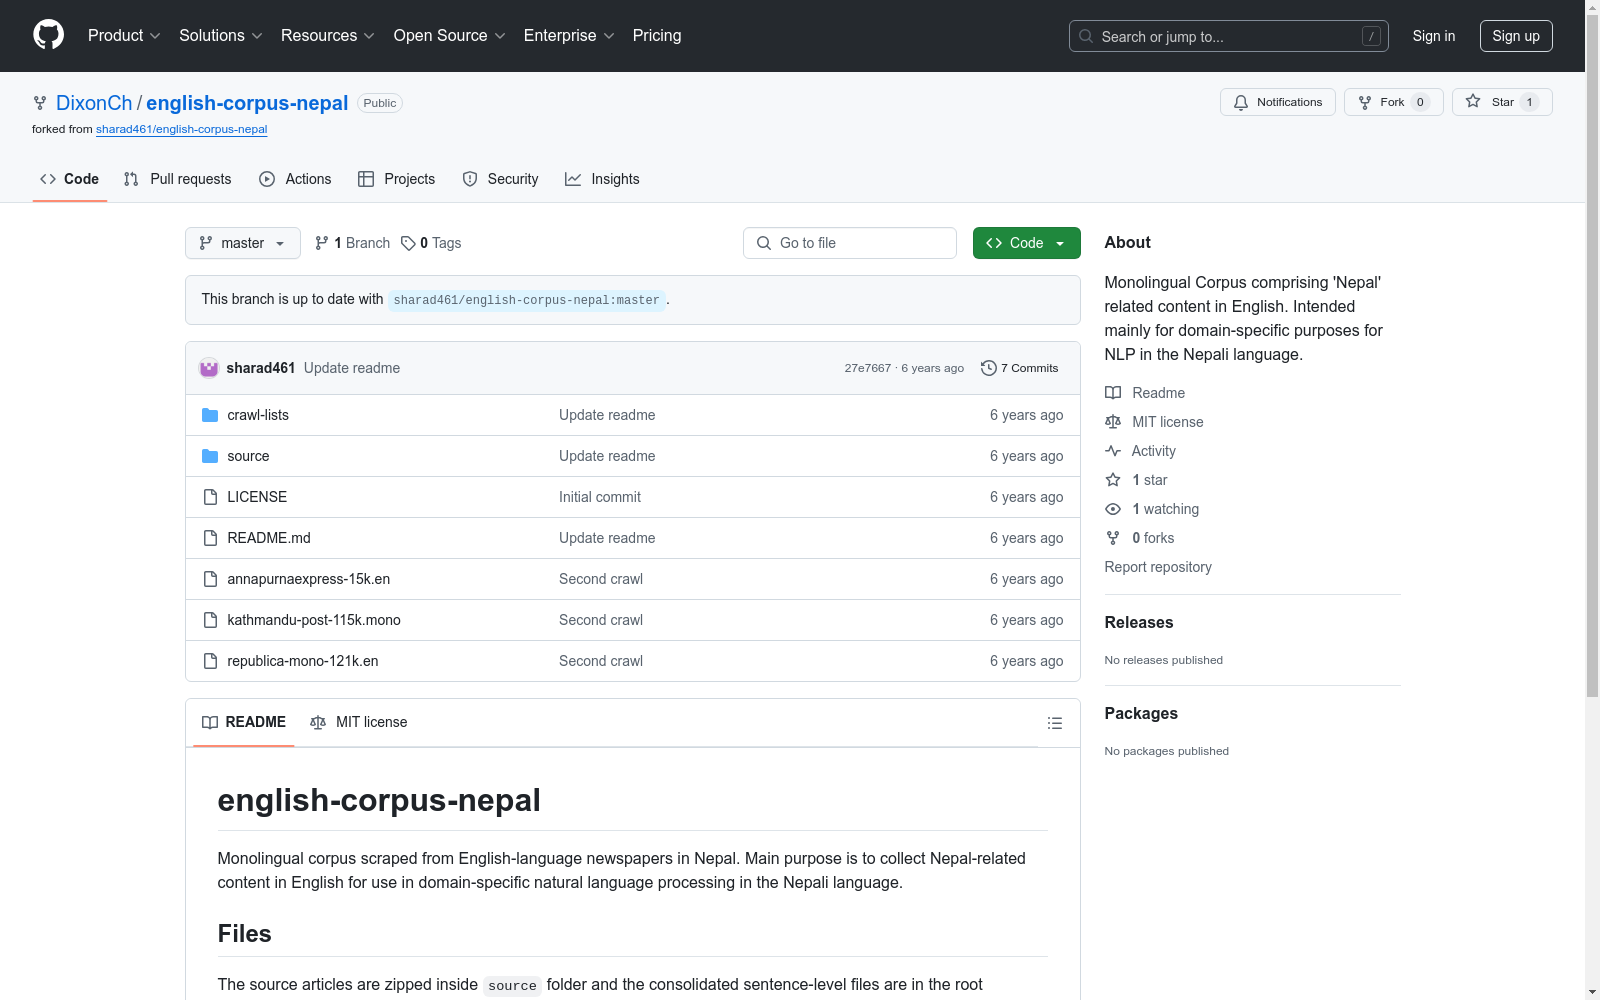
Task: Click the annapurnaexpress-15k.en file icon
Action: pyautogui.click(x=210, y=579)
